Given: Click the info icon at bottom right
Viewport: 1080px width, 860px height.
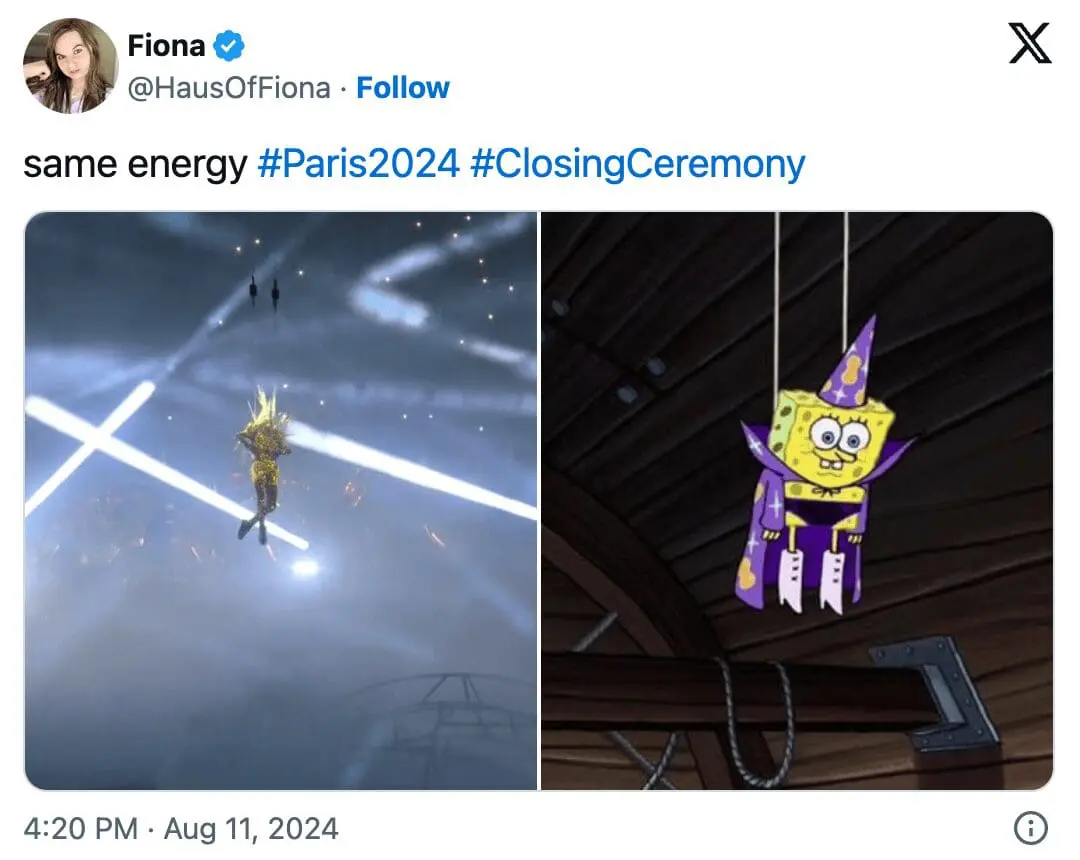Looking at the screenshot, I should point(1032,829).
